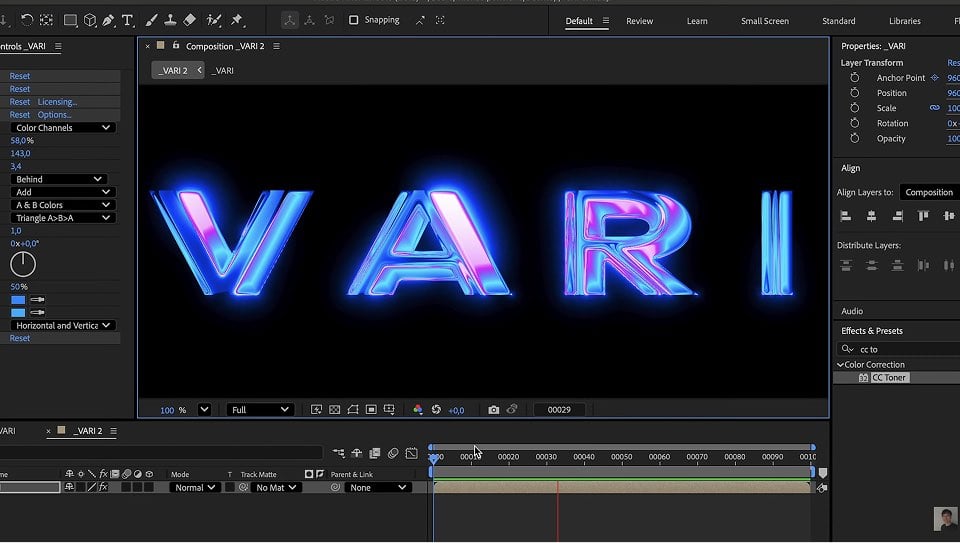Click the Options... link
The height and width of the screenshot is (543, 960).
tap(54, 115)
